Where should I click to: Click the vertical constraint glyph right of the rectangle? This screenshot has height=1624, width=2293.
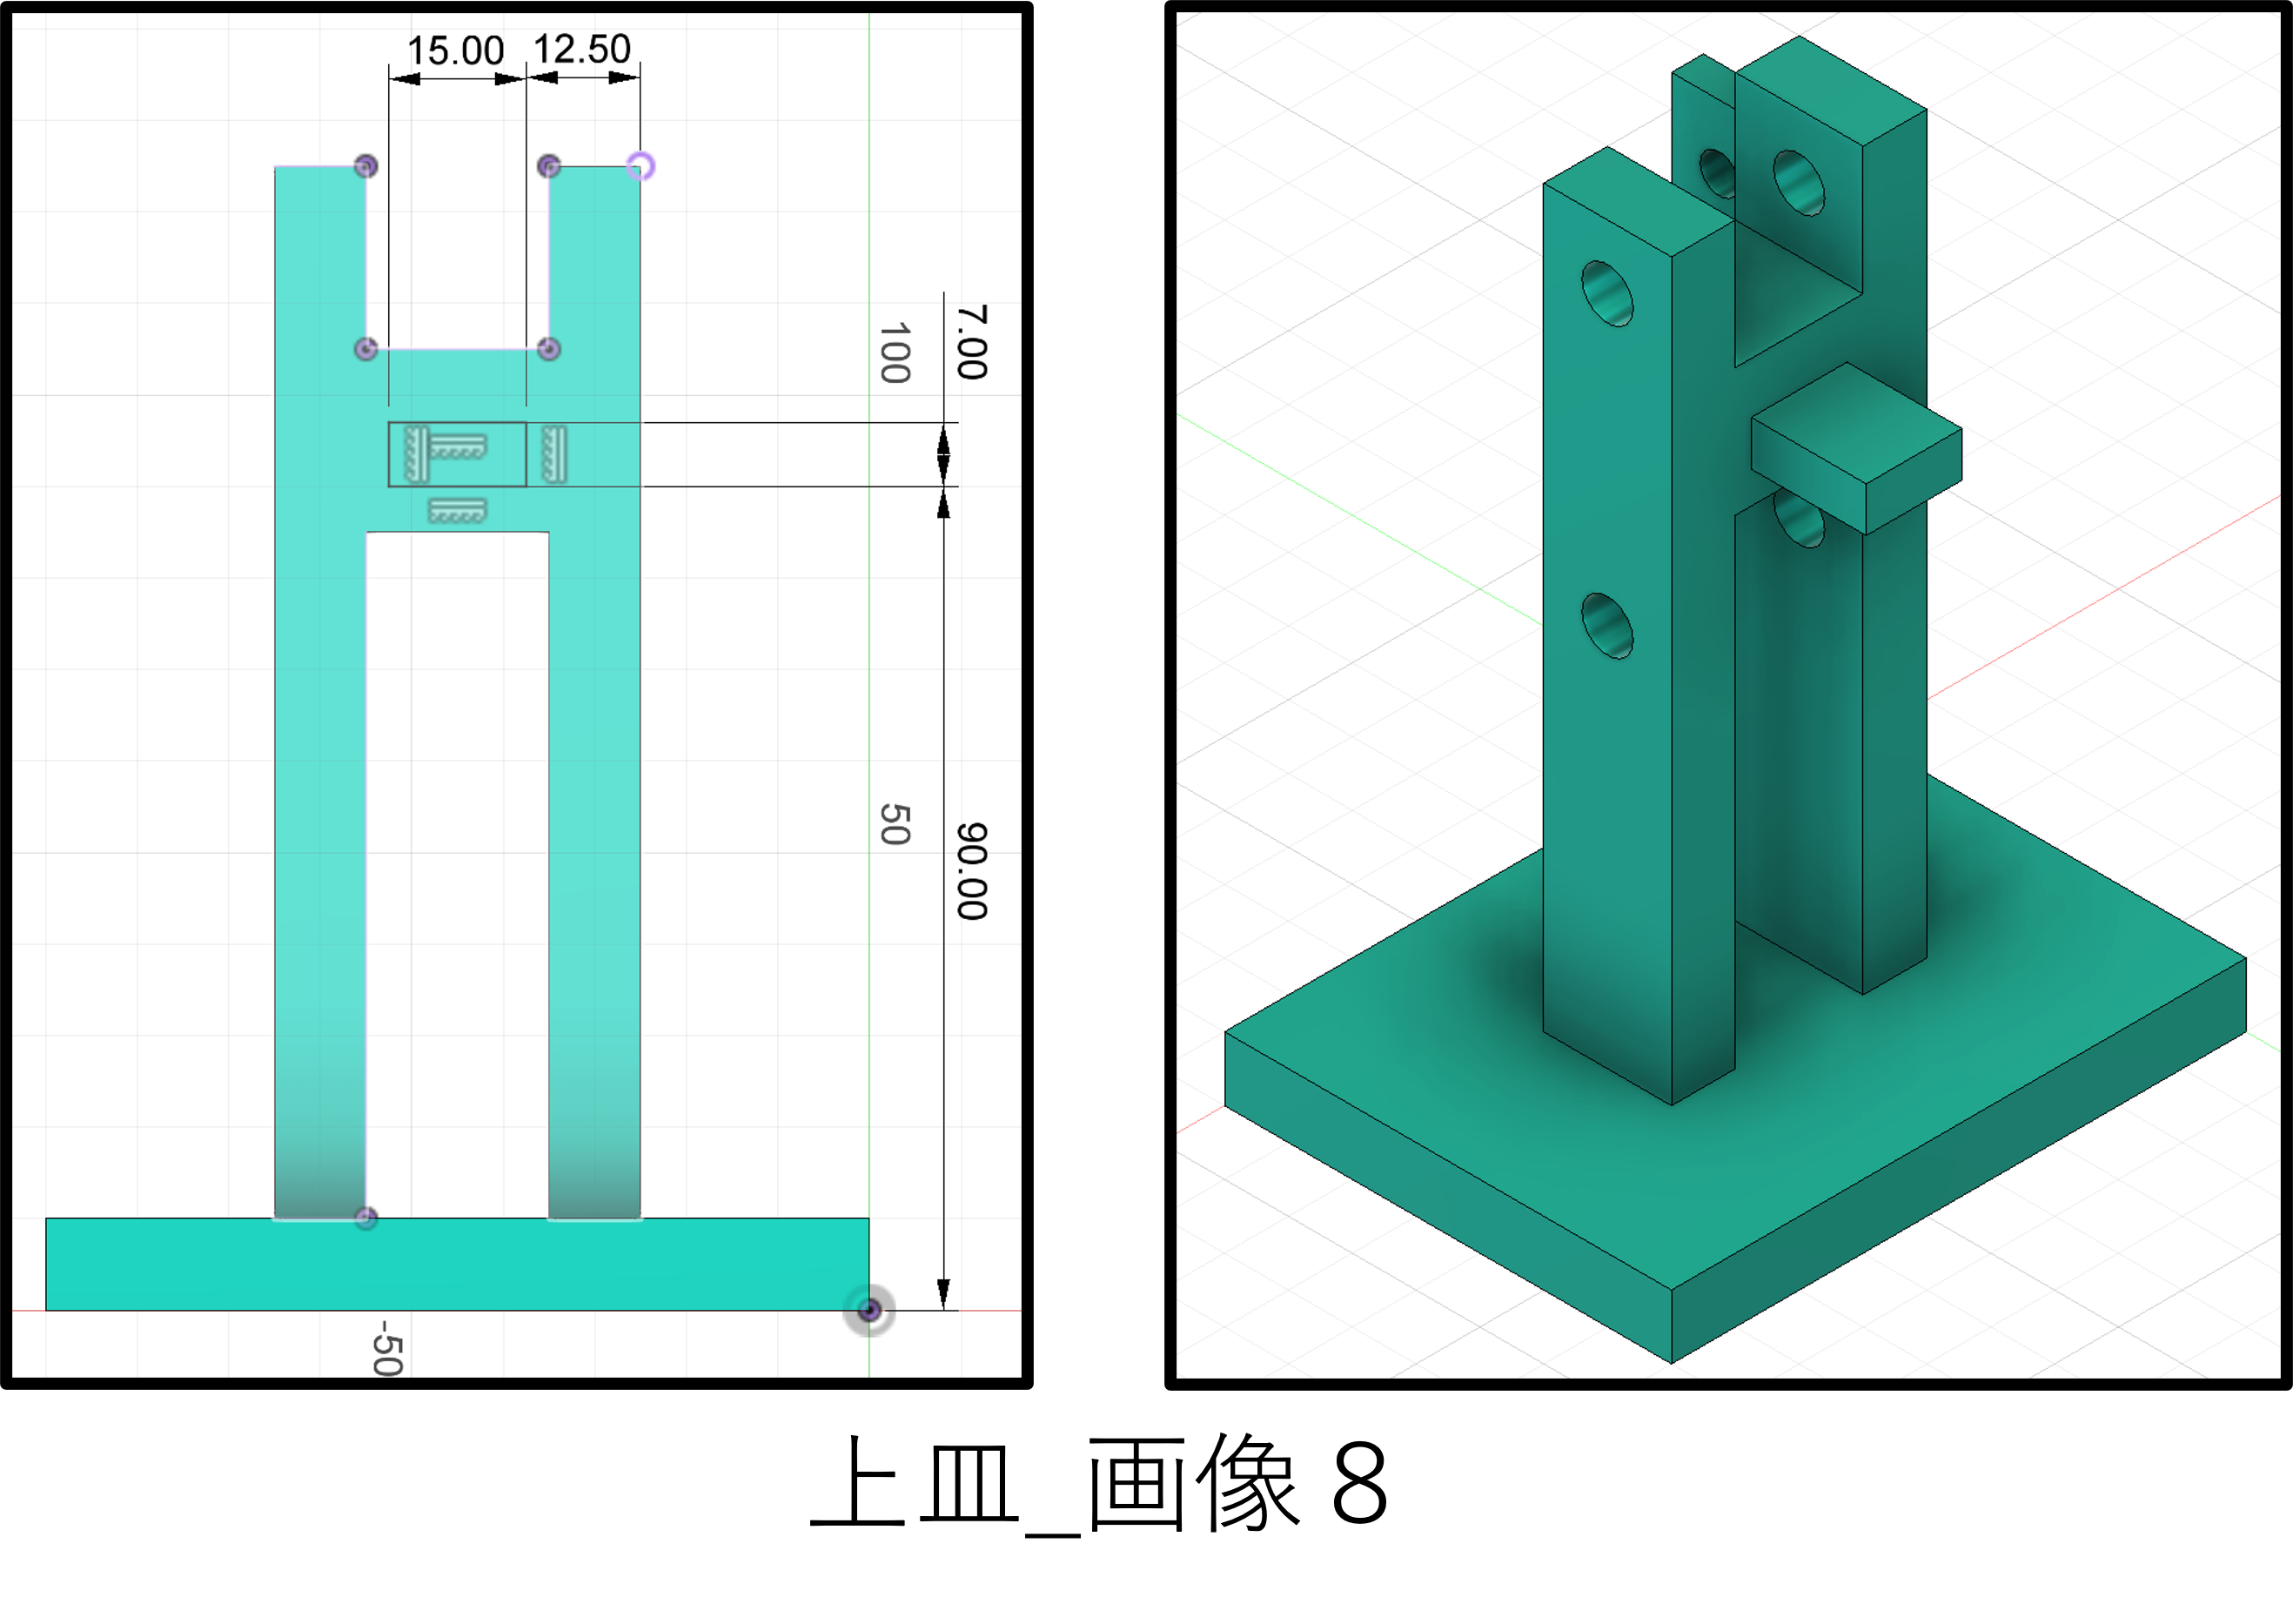(x=554, y=454)
